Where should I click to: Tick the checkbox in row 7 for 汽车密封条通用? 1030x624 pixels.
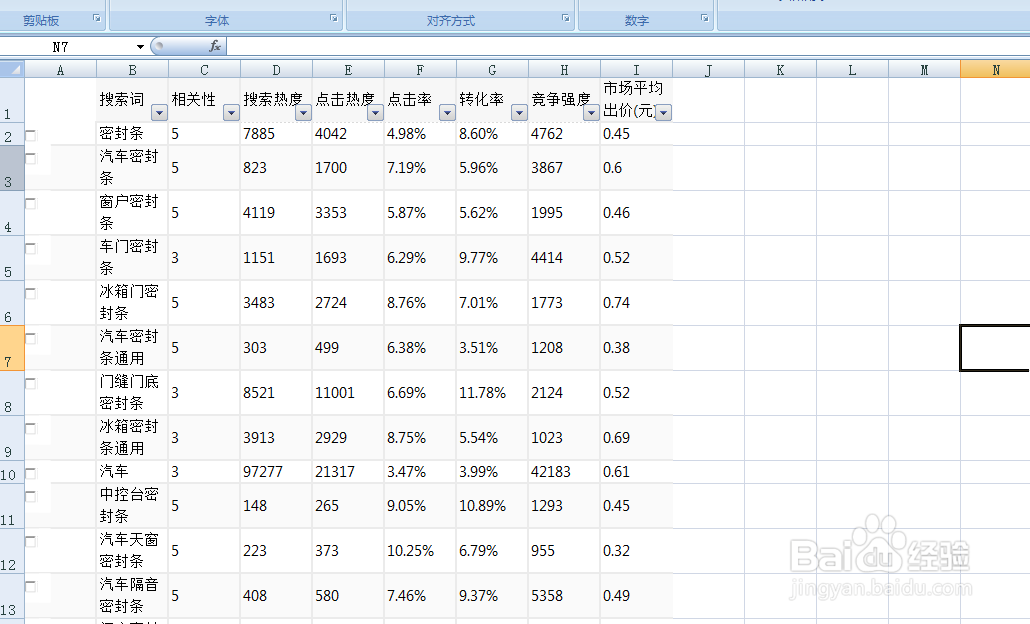(x=31, y=338)
